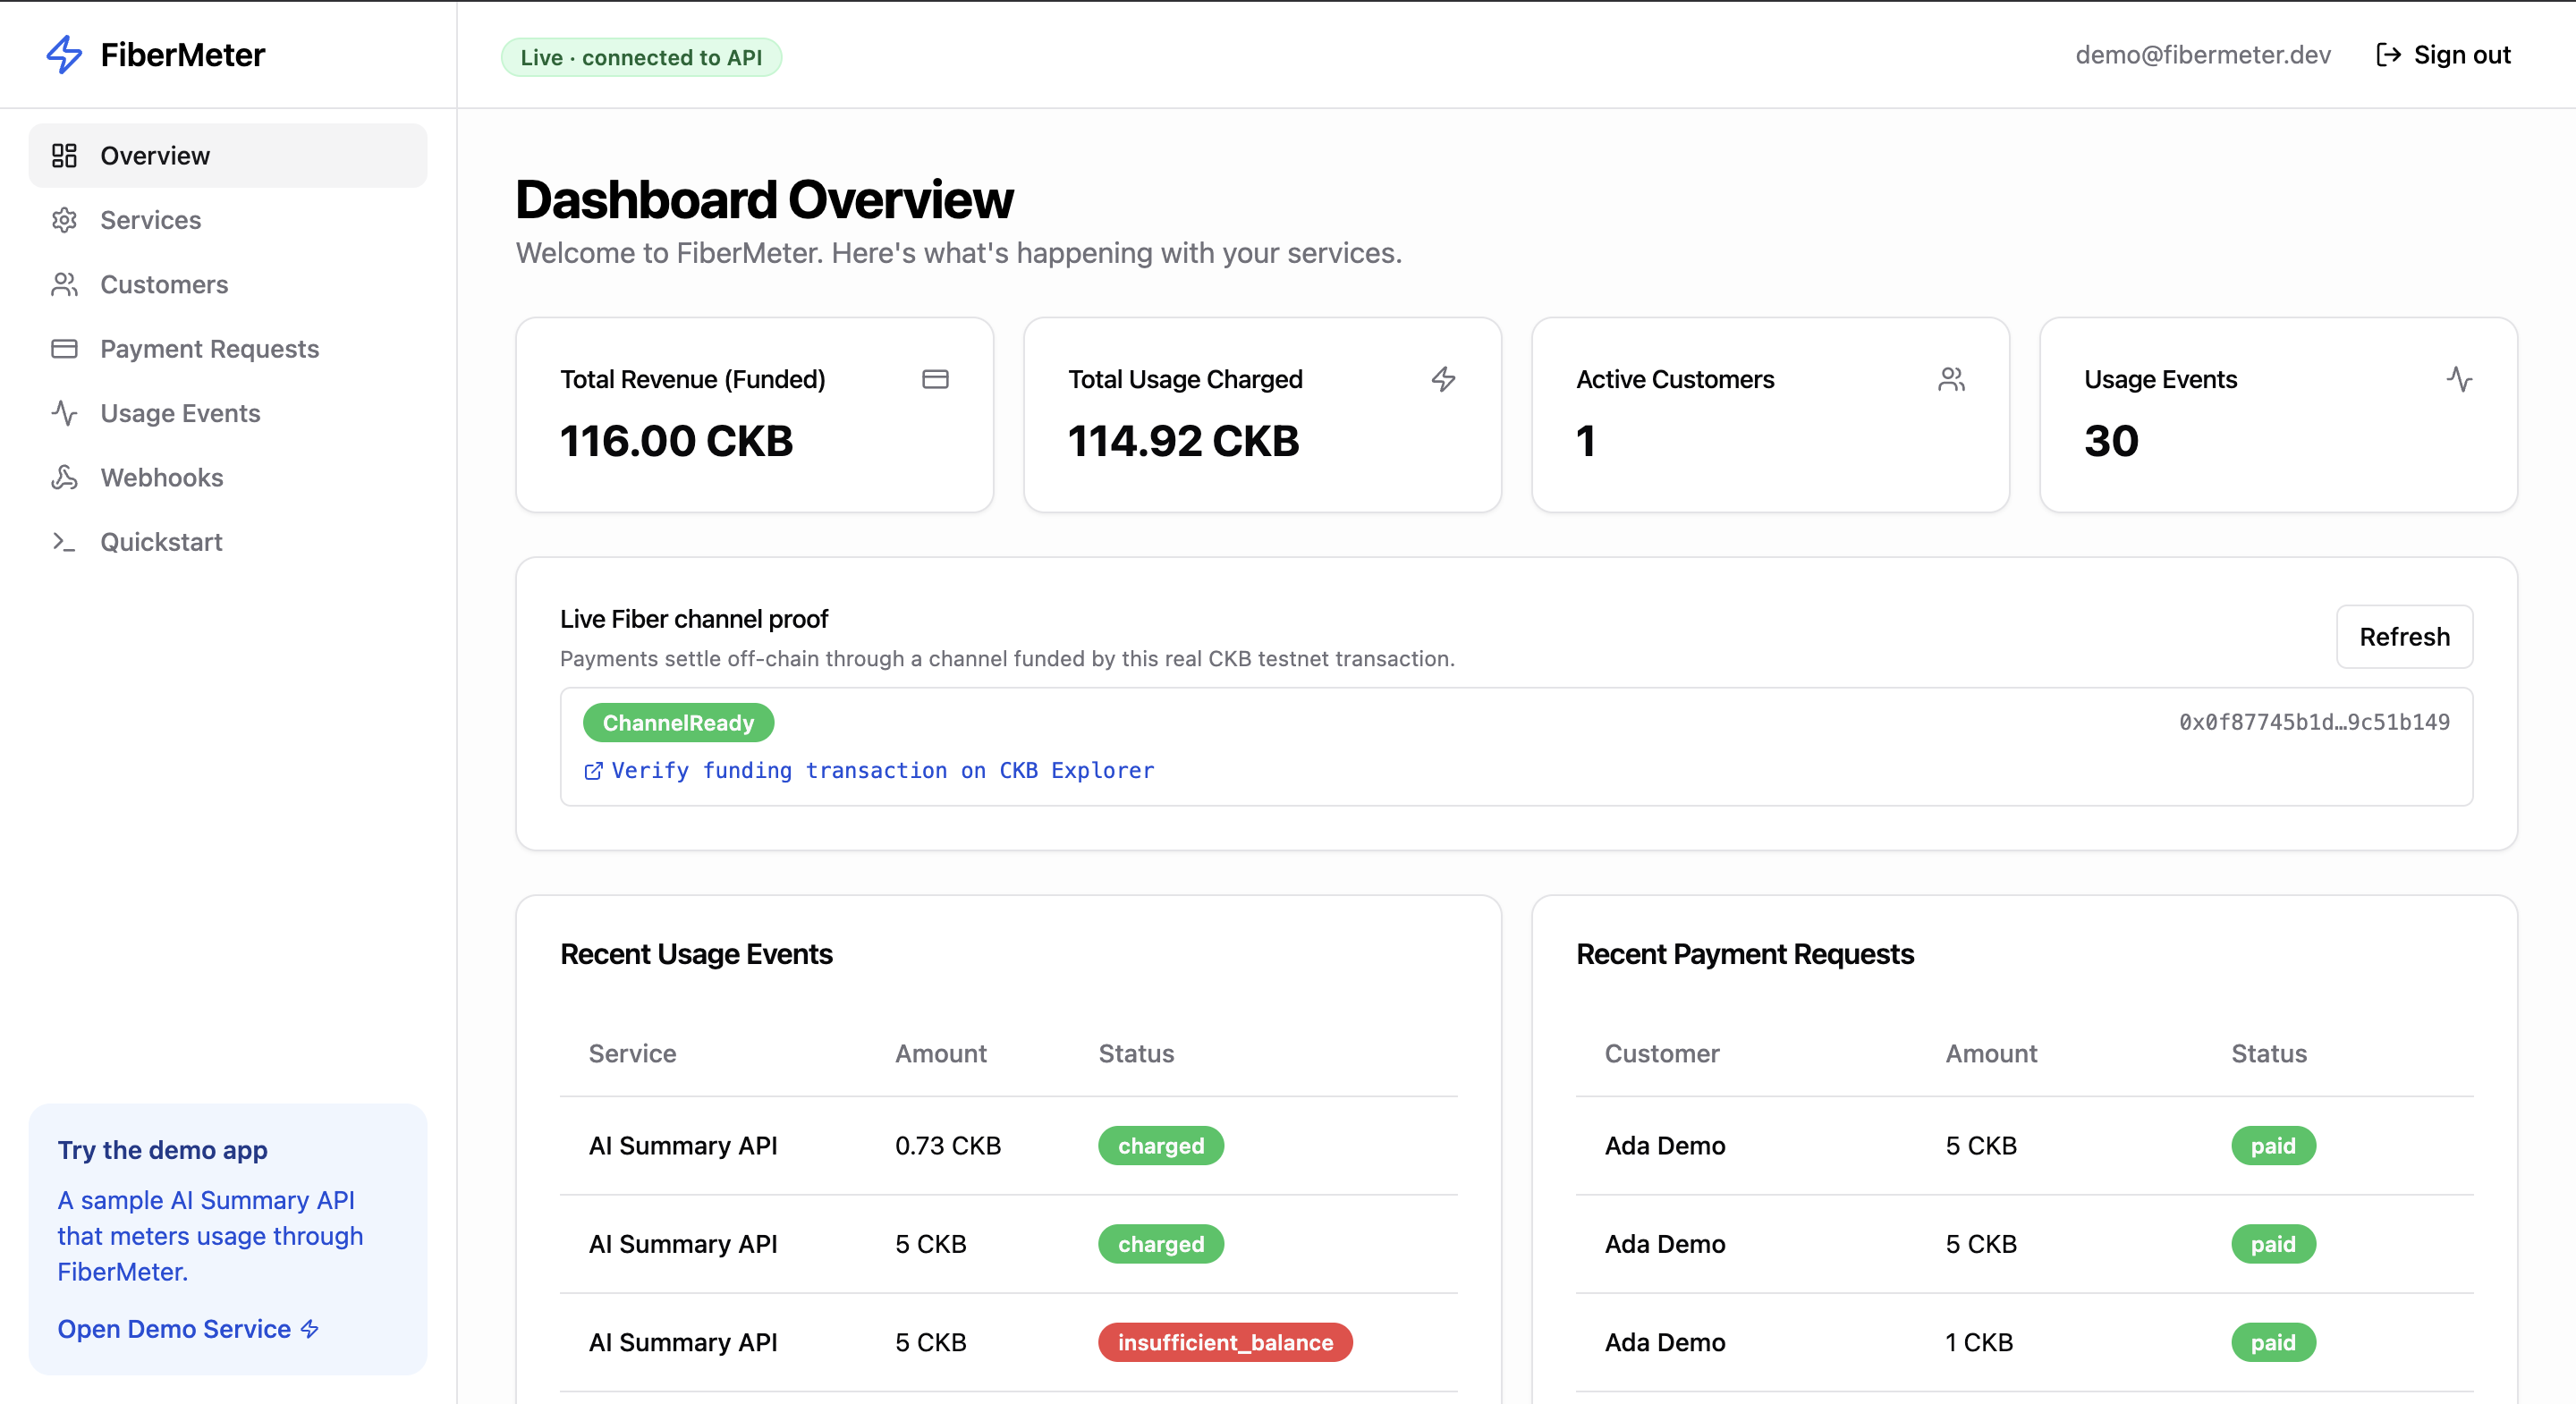Open Verify funding transaction on CKB Explorer link
Viewport: 2576px width, 1404px height.
click(x=869, y=771)
